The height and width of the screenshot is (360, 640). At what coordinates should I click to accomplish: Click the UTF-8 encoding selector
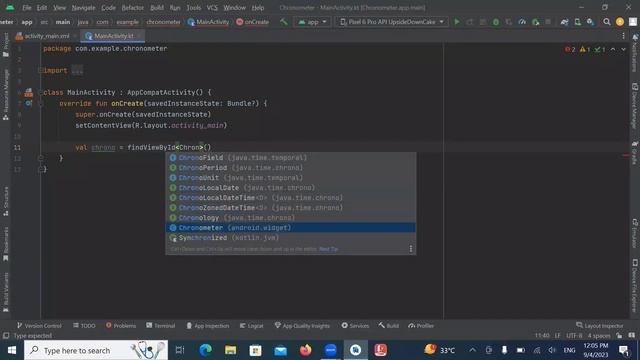[574, 336]
